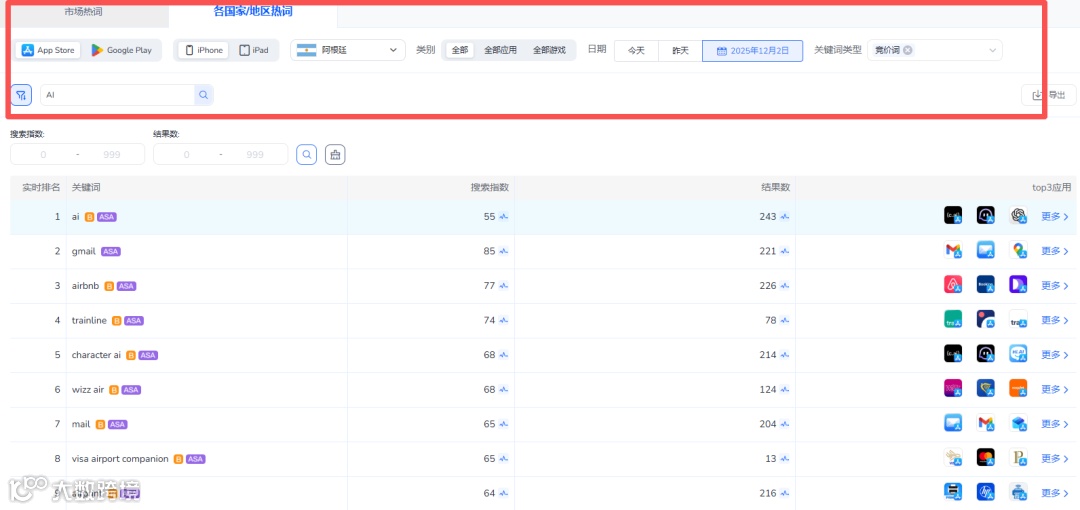
Task: Open HP app icon in bottom row
Action: 986,492
